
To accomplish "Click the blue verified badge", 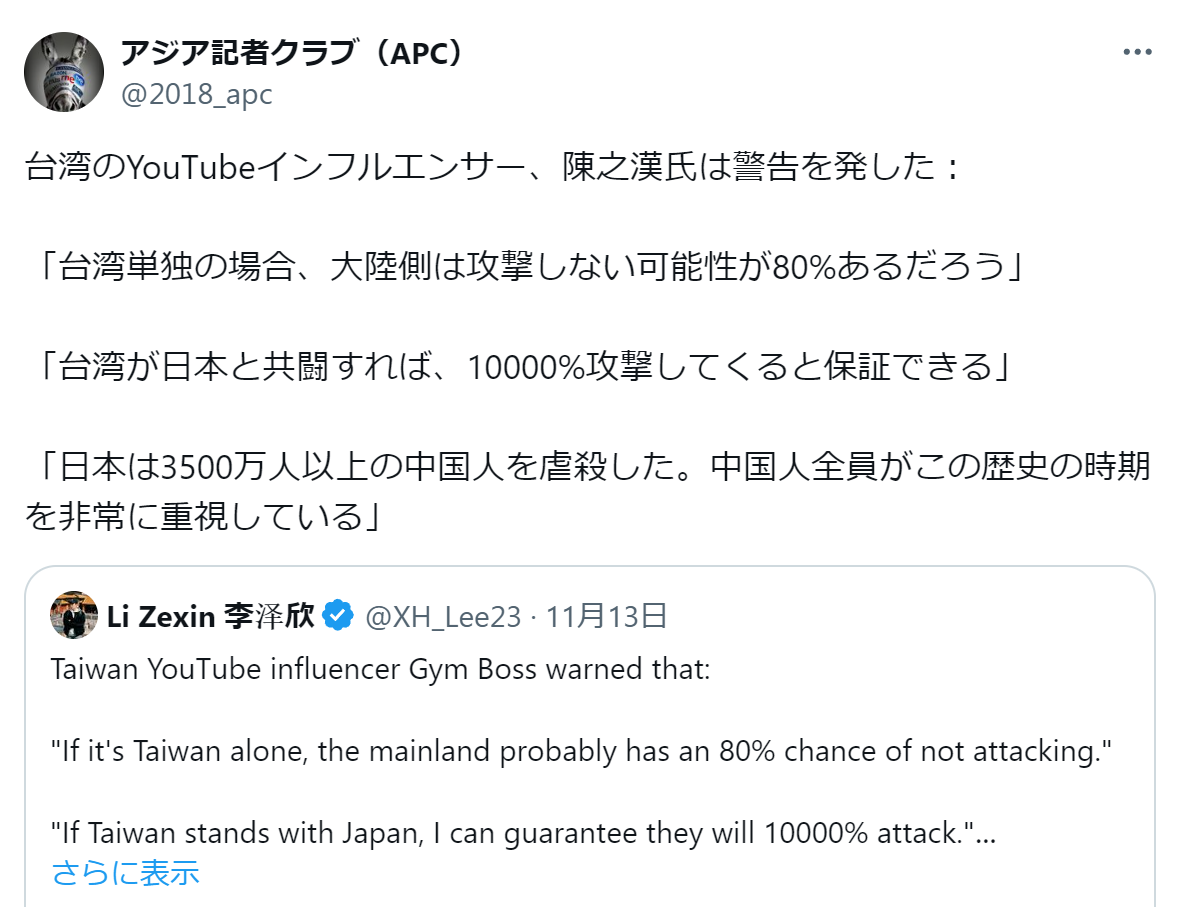I will pyautogui.click(x=340, y=616).
